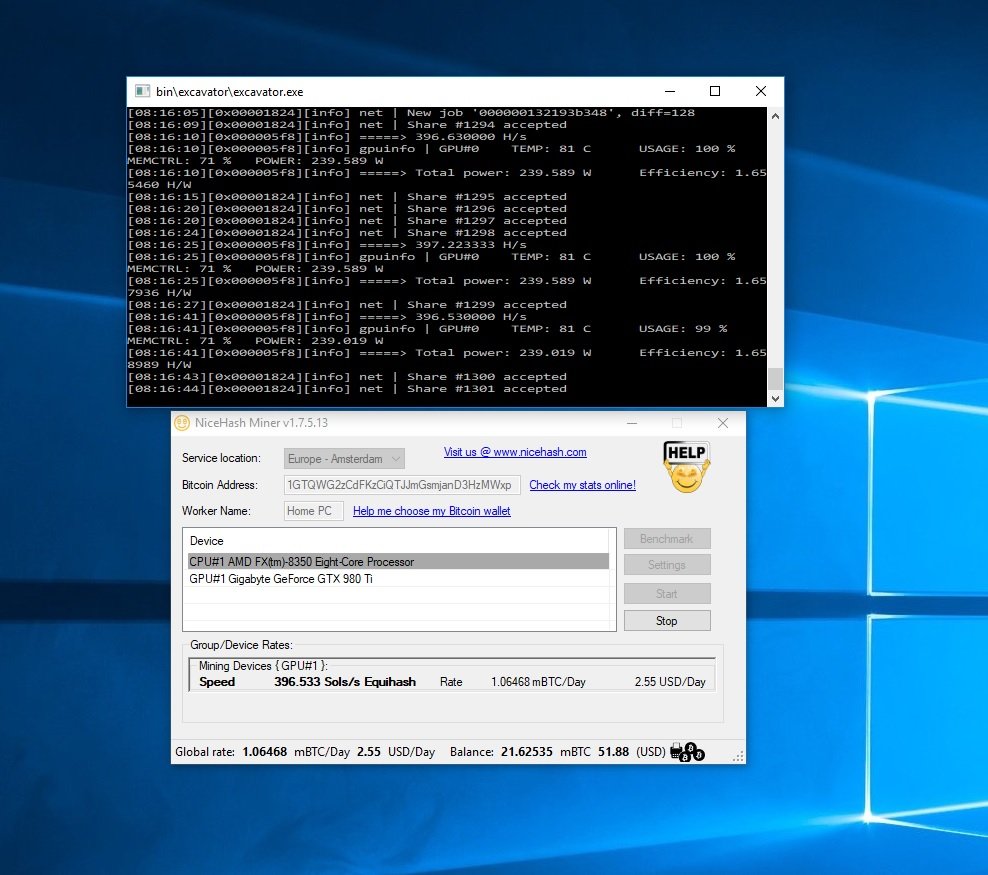Viewport: 988px width, 875px height.
Task: Open the Check my stats online! link
Action: point(582,485)
